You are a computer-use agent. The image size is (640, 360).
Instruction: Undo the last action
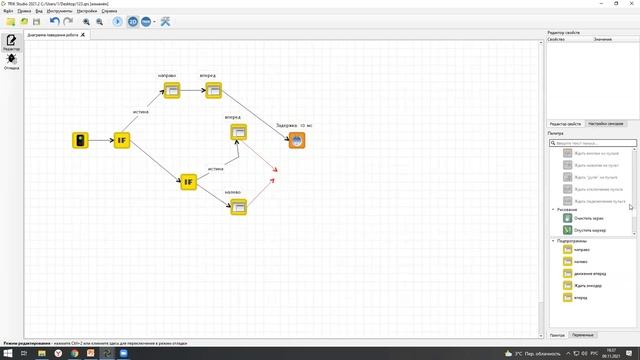point(54,21)
